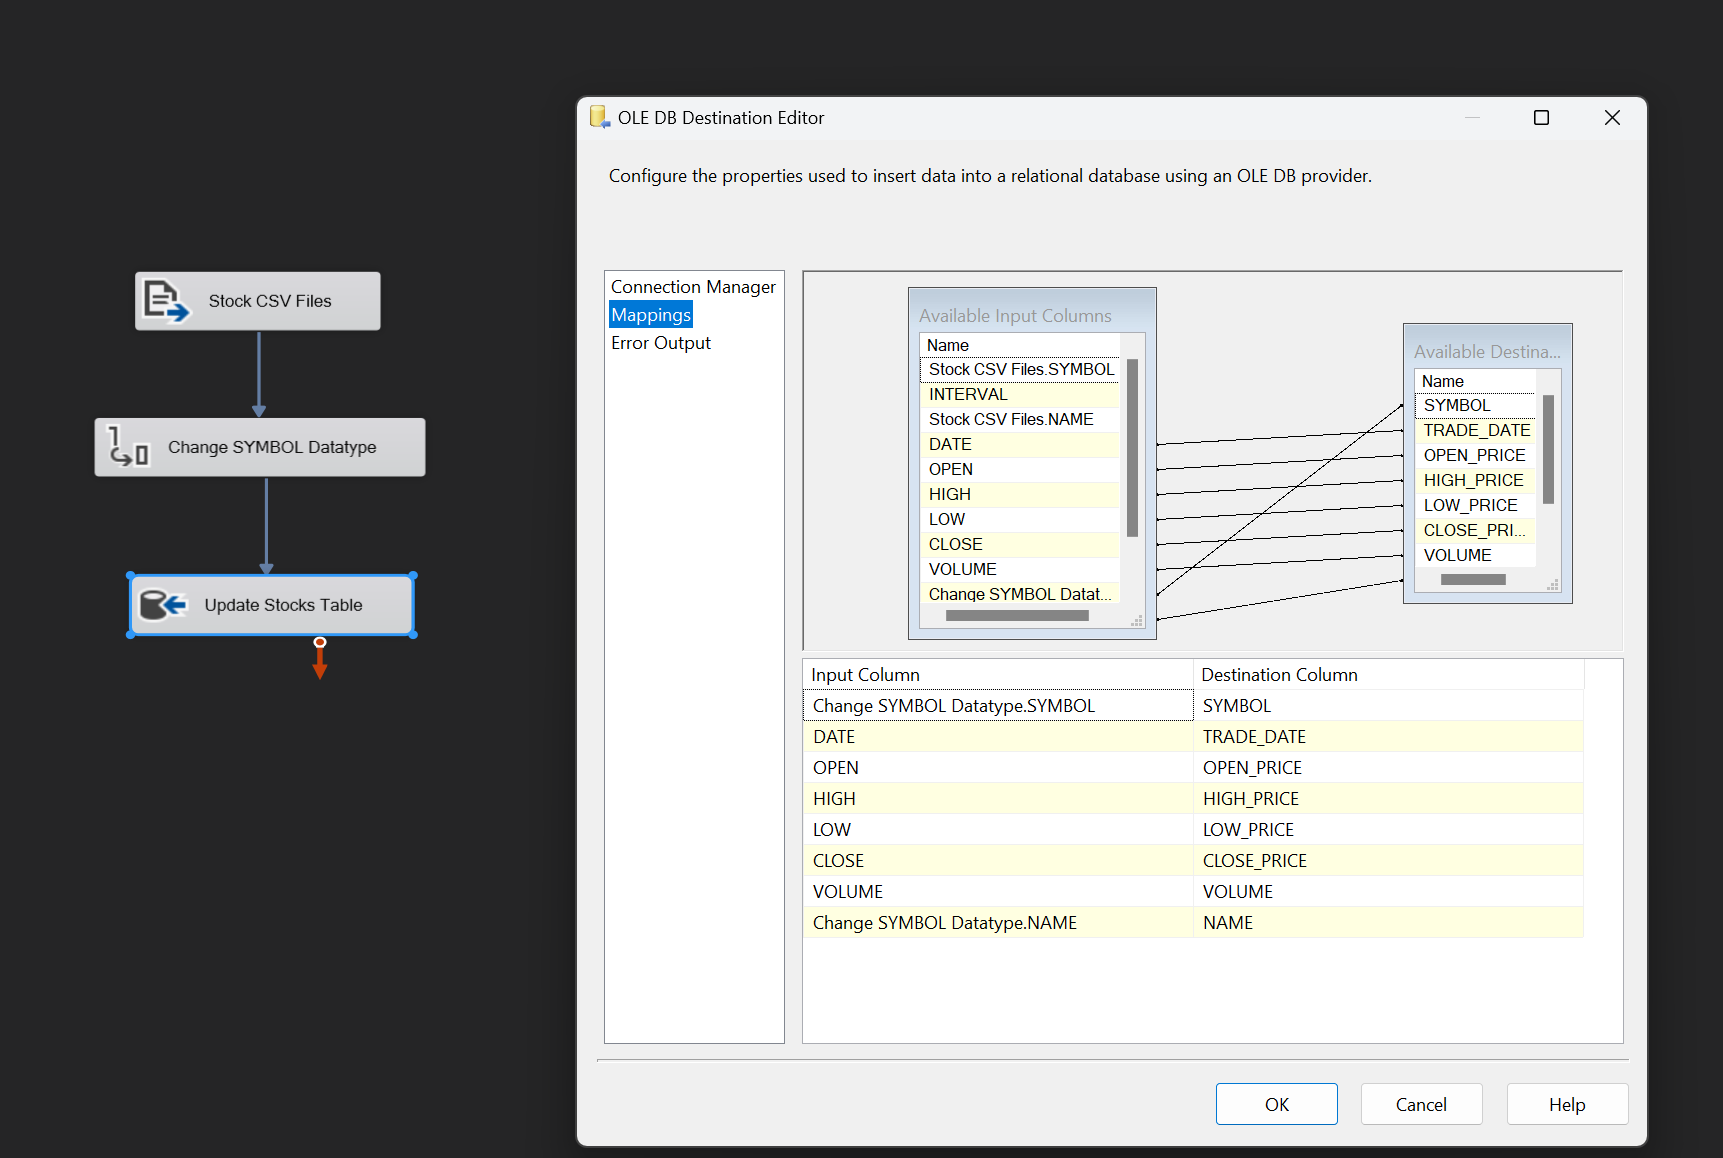
Task: Open the Connection Manager page
Action: pos(693,287)
